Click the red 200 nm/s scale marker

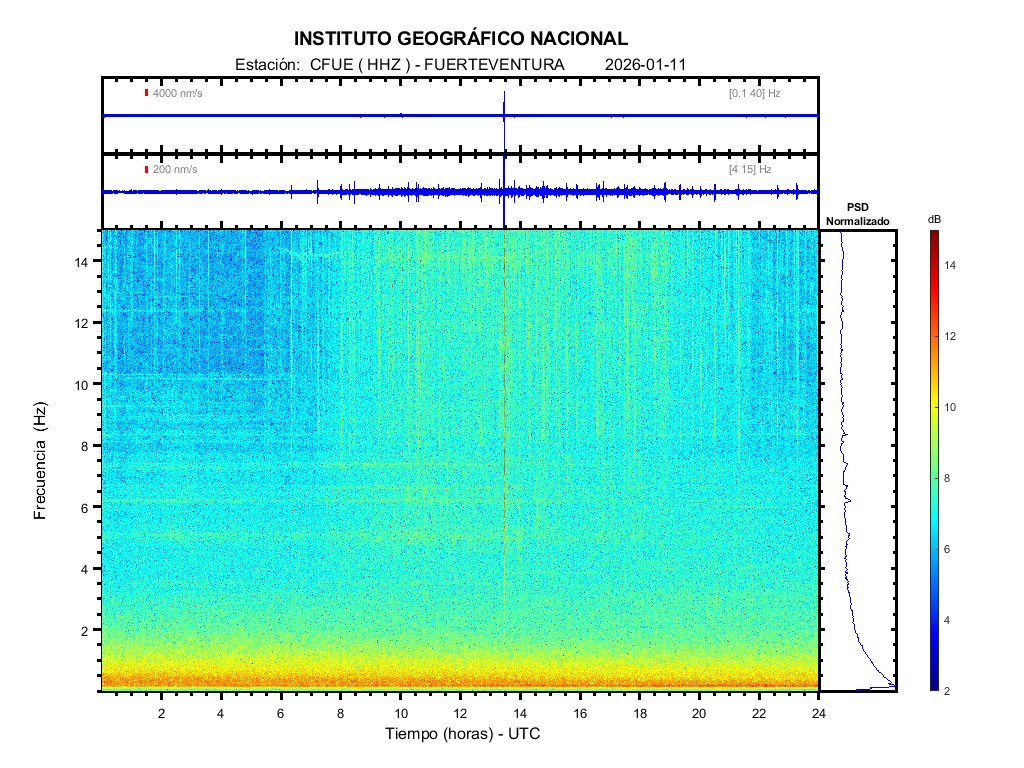click(x=146, y=170)
